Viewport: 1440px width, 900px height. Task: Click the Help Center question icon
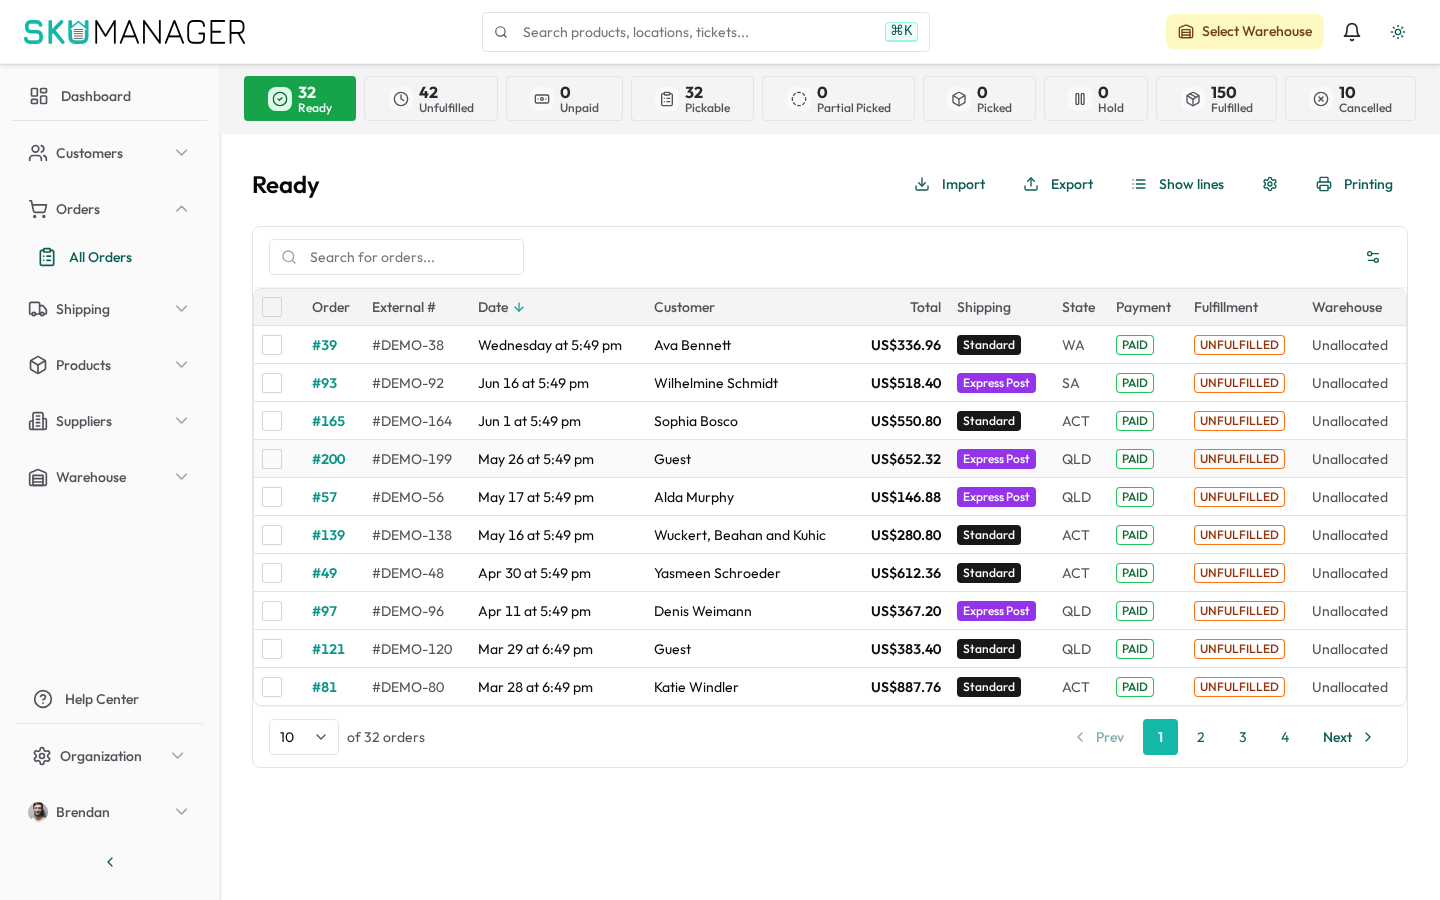(43, 699)
